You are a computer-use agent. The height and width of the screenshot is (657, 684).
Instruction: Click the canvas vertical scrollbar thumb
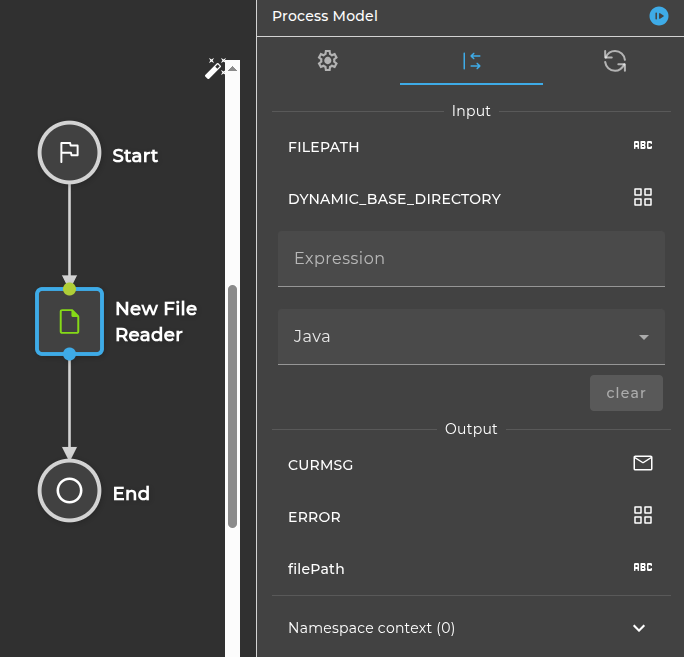coord(233,406)
